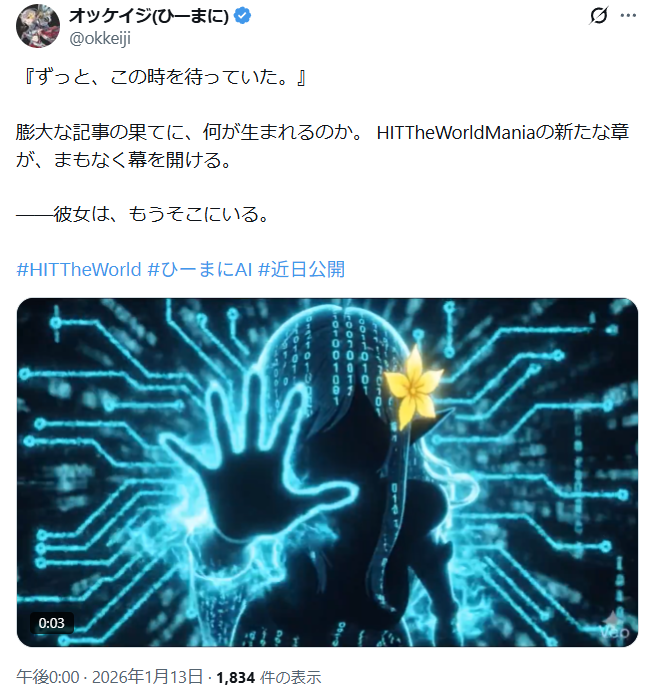Open the #ひーまにAI hashtag

[x=200, y=270]
